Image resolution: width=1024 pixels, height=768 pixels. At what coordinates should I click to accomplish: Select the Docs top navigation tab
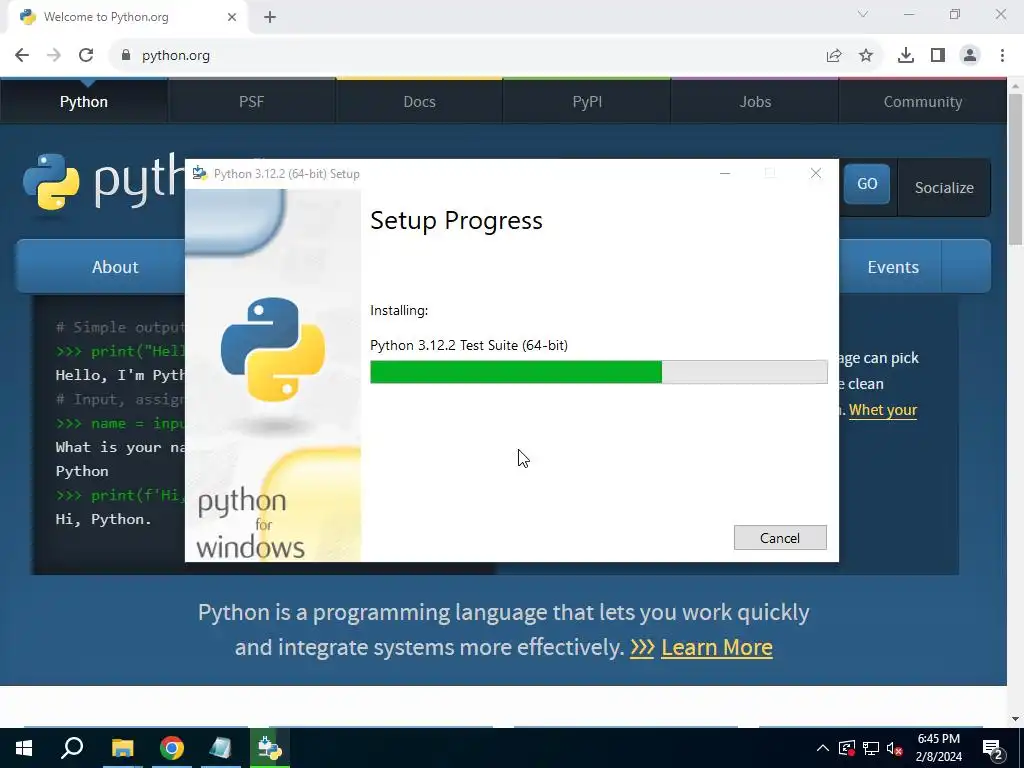click(419, 102)
